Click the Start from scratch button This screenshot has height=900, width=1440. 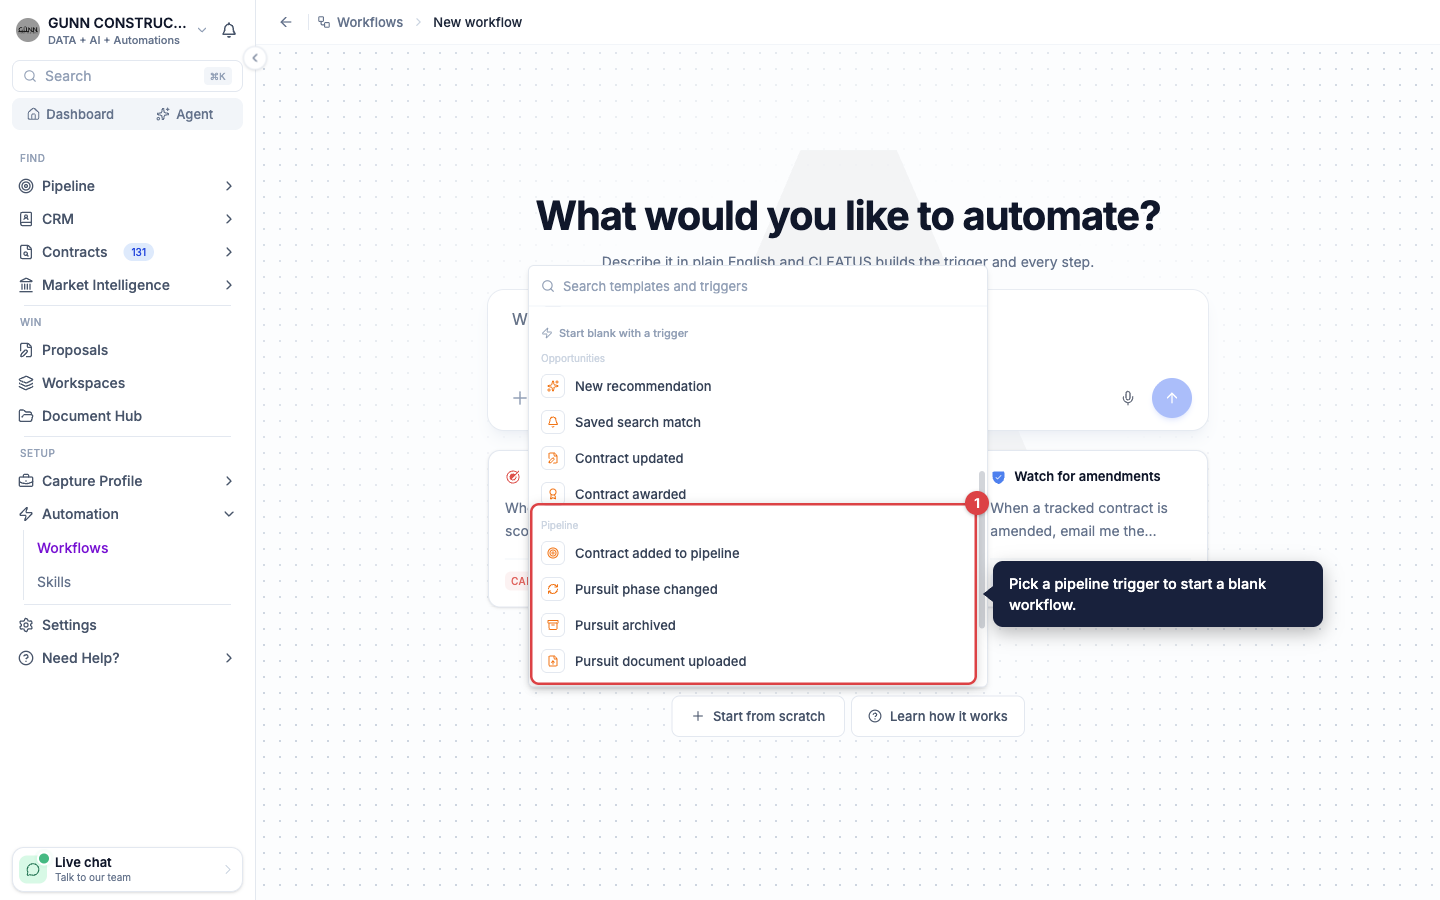pyautogui.click(x=758, y=716)
